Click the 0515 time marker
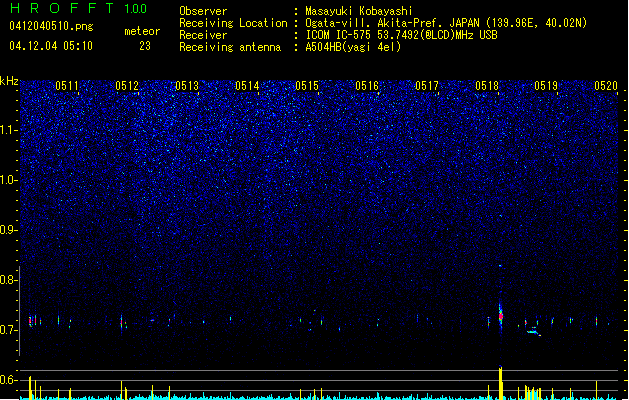This screenshot has height=400, width=629. tap(307, 86)
